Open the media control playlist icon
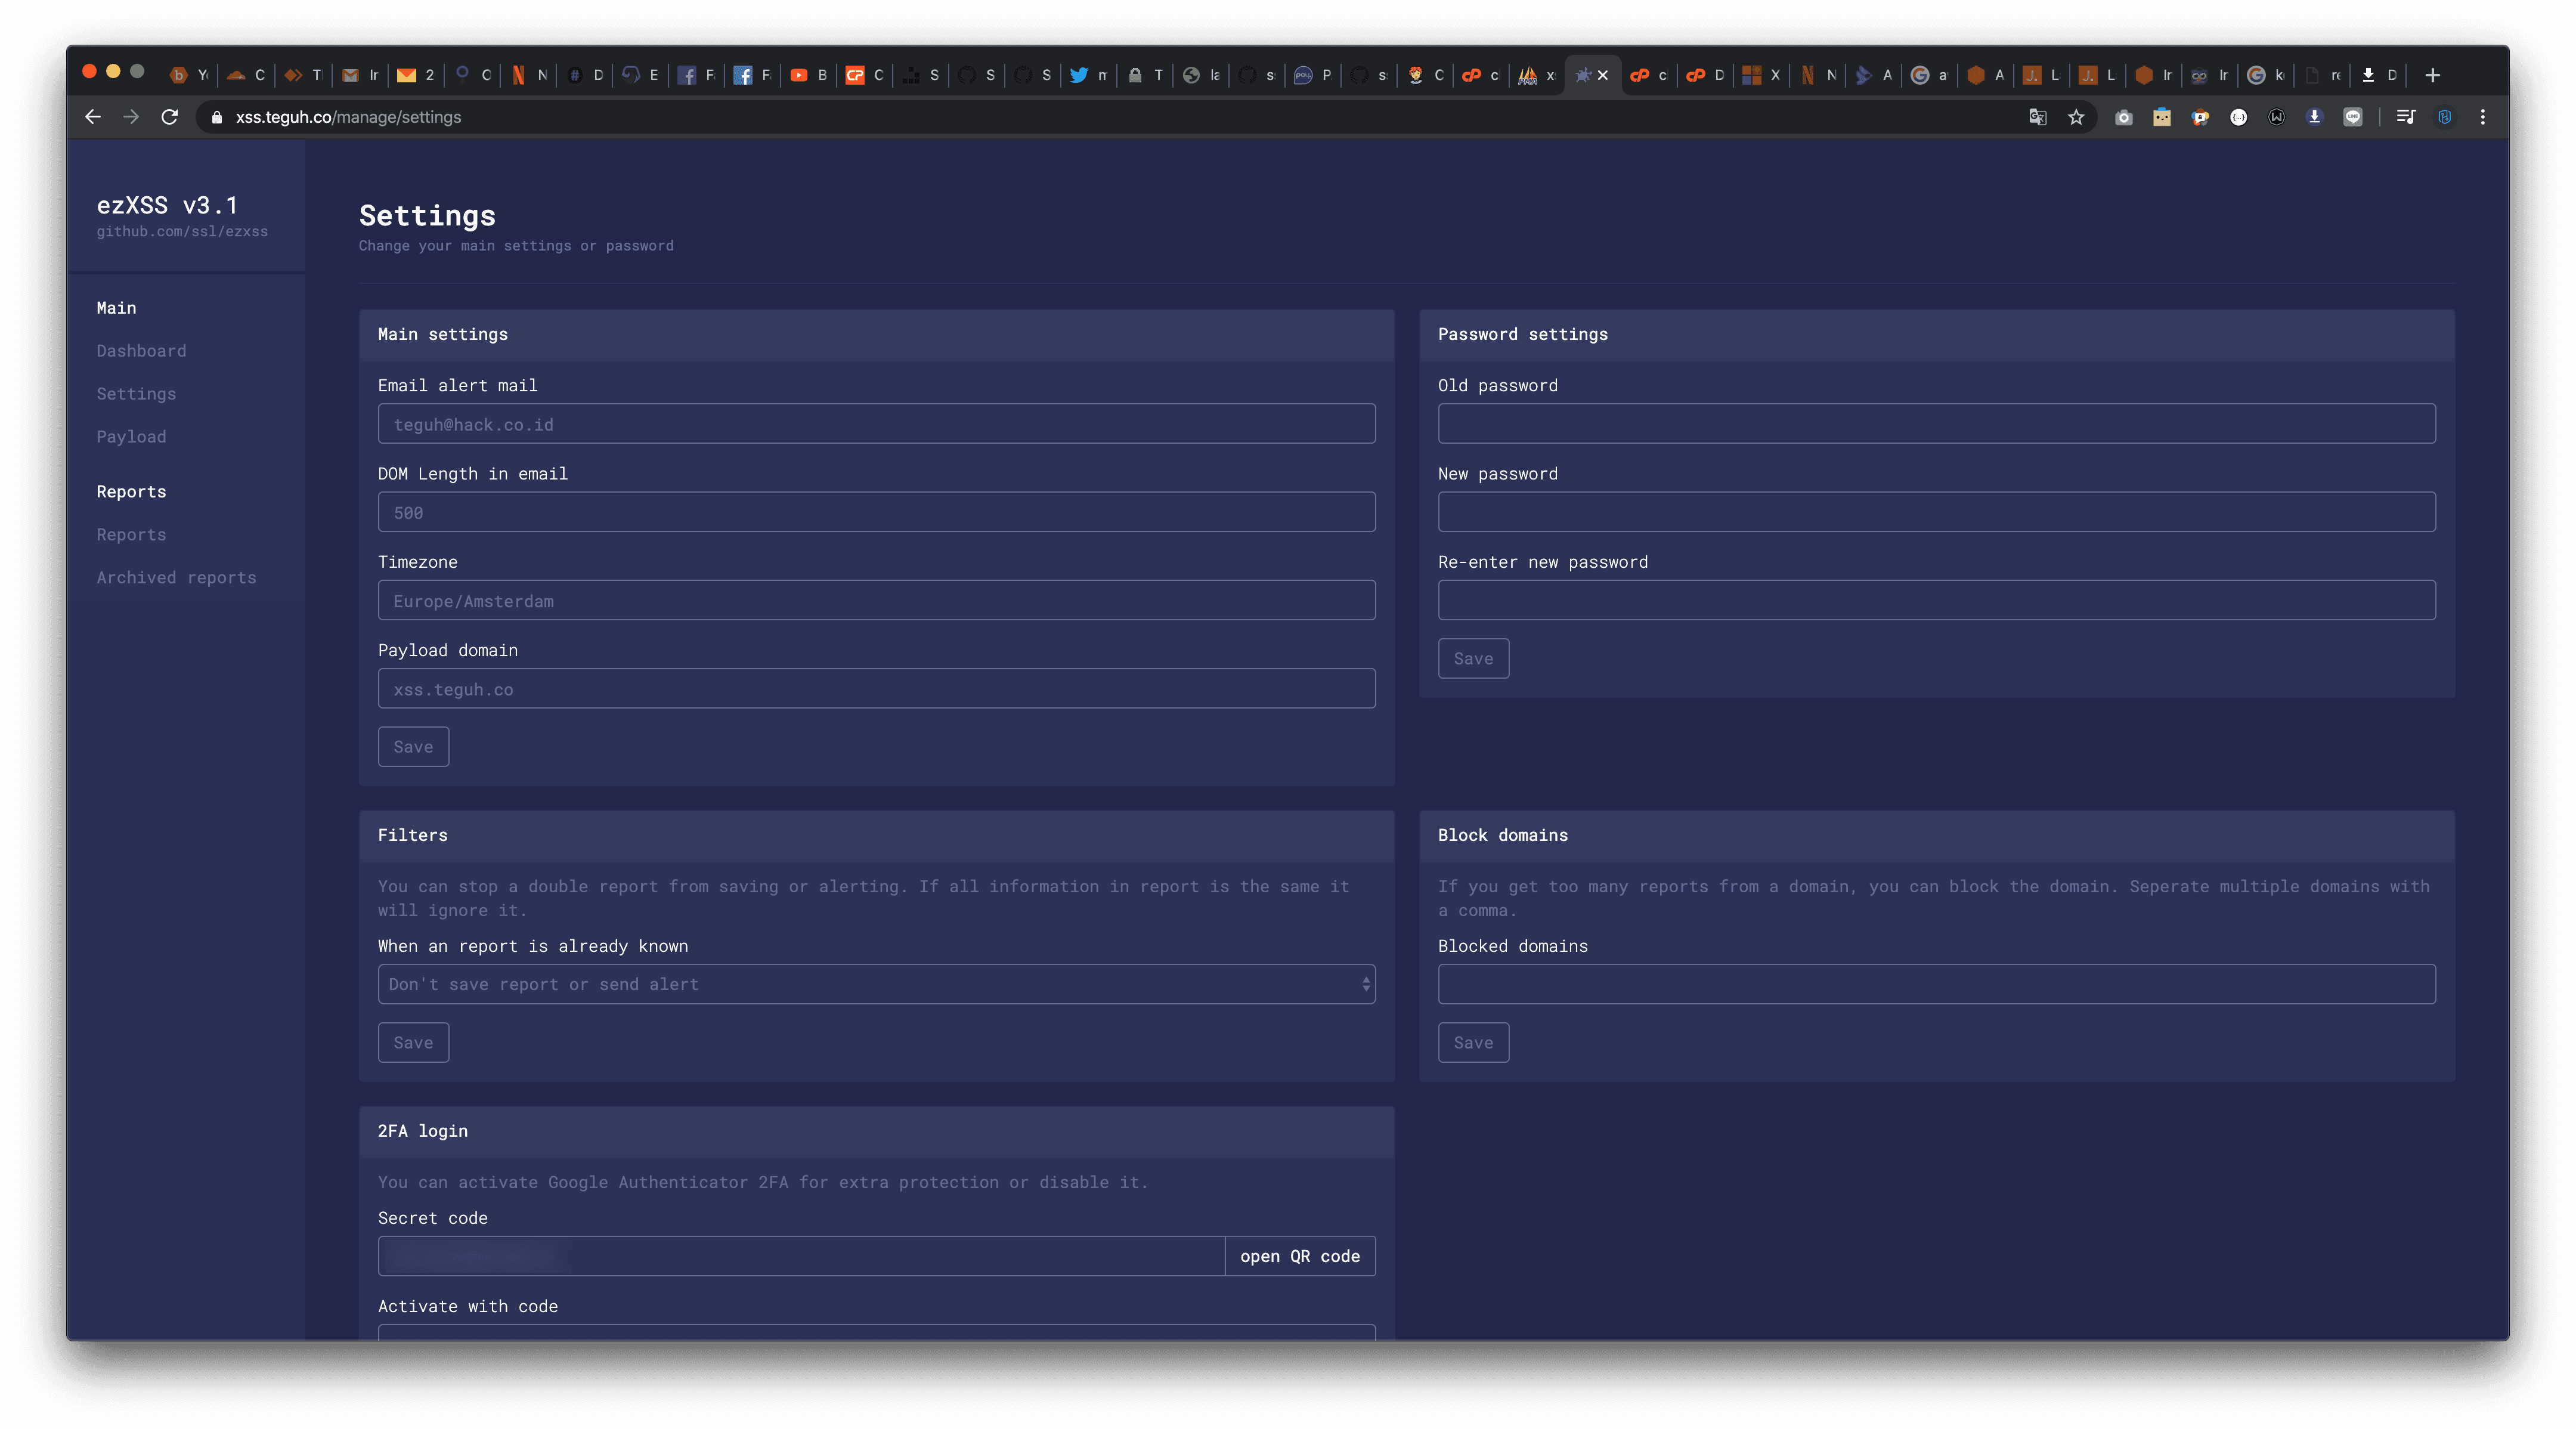This screenshot has width=2576, height=1429. [2405, 117]
